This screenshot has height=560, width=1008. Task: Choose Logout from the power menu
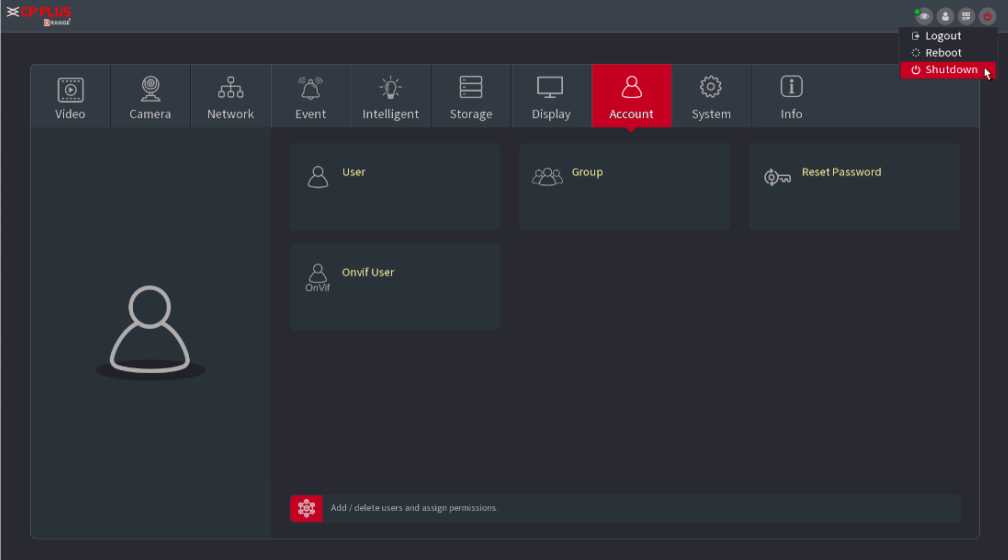(943, 36)
